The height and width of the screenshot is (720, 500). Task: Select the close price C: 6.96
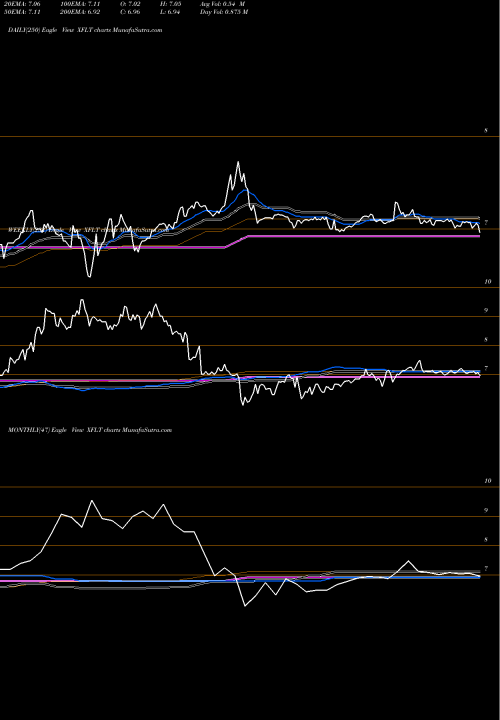(x=132, y=12)
